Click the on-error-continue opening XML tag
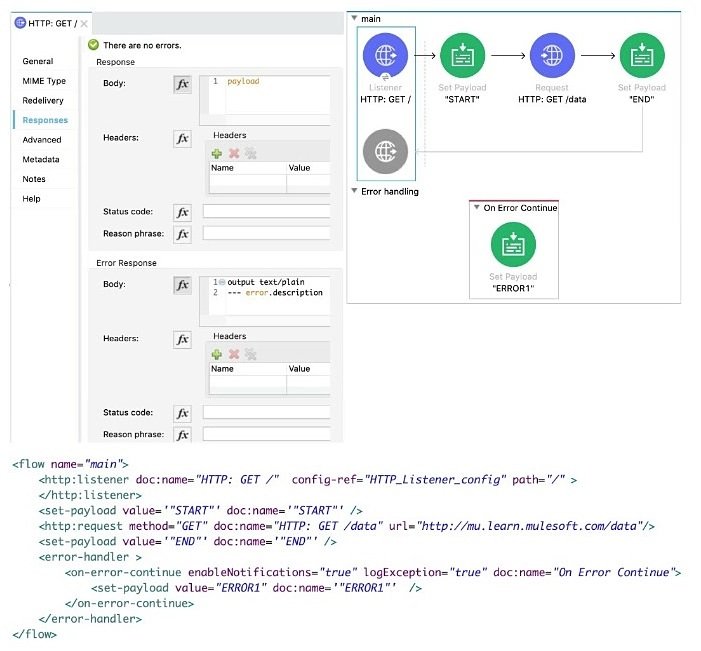The width and height of the screenshot is (701, 651). [373, 572]
